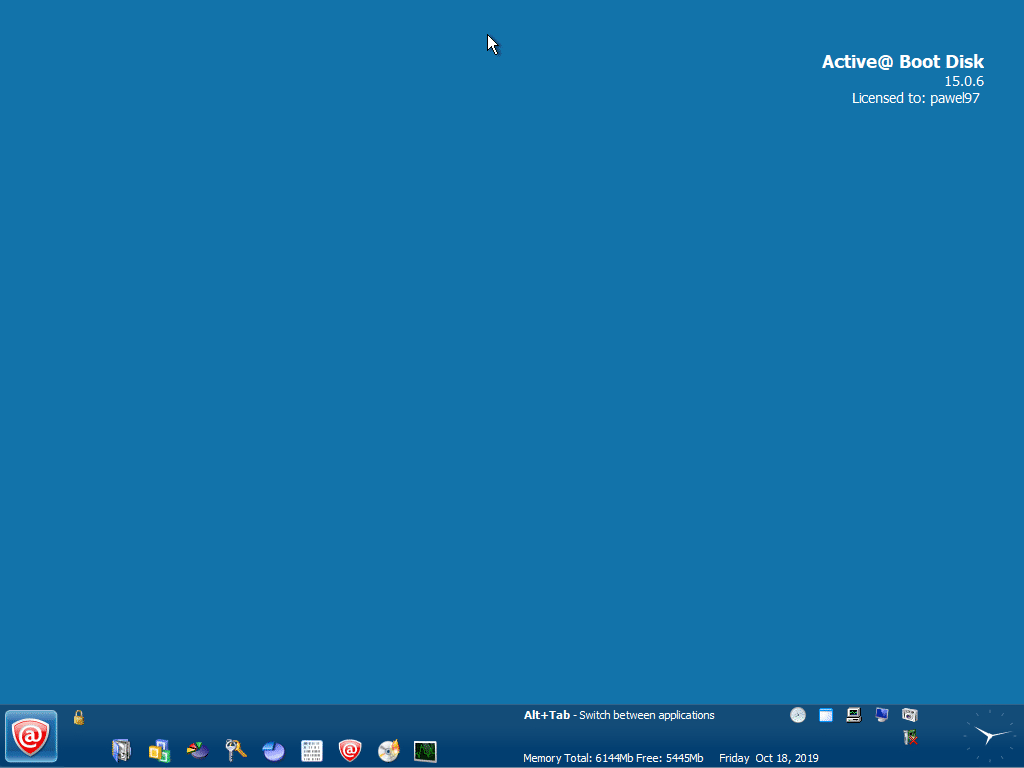Open the keys password tool icon
Viewport: 1024px width, 768px height.
point(236,750)
